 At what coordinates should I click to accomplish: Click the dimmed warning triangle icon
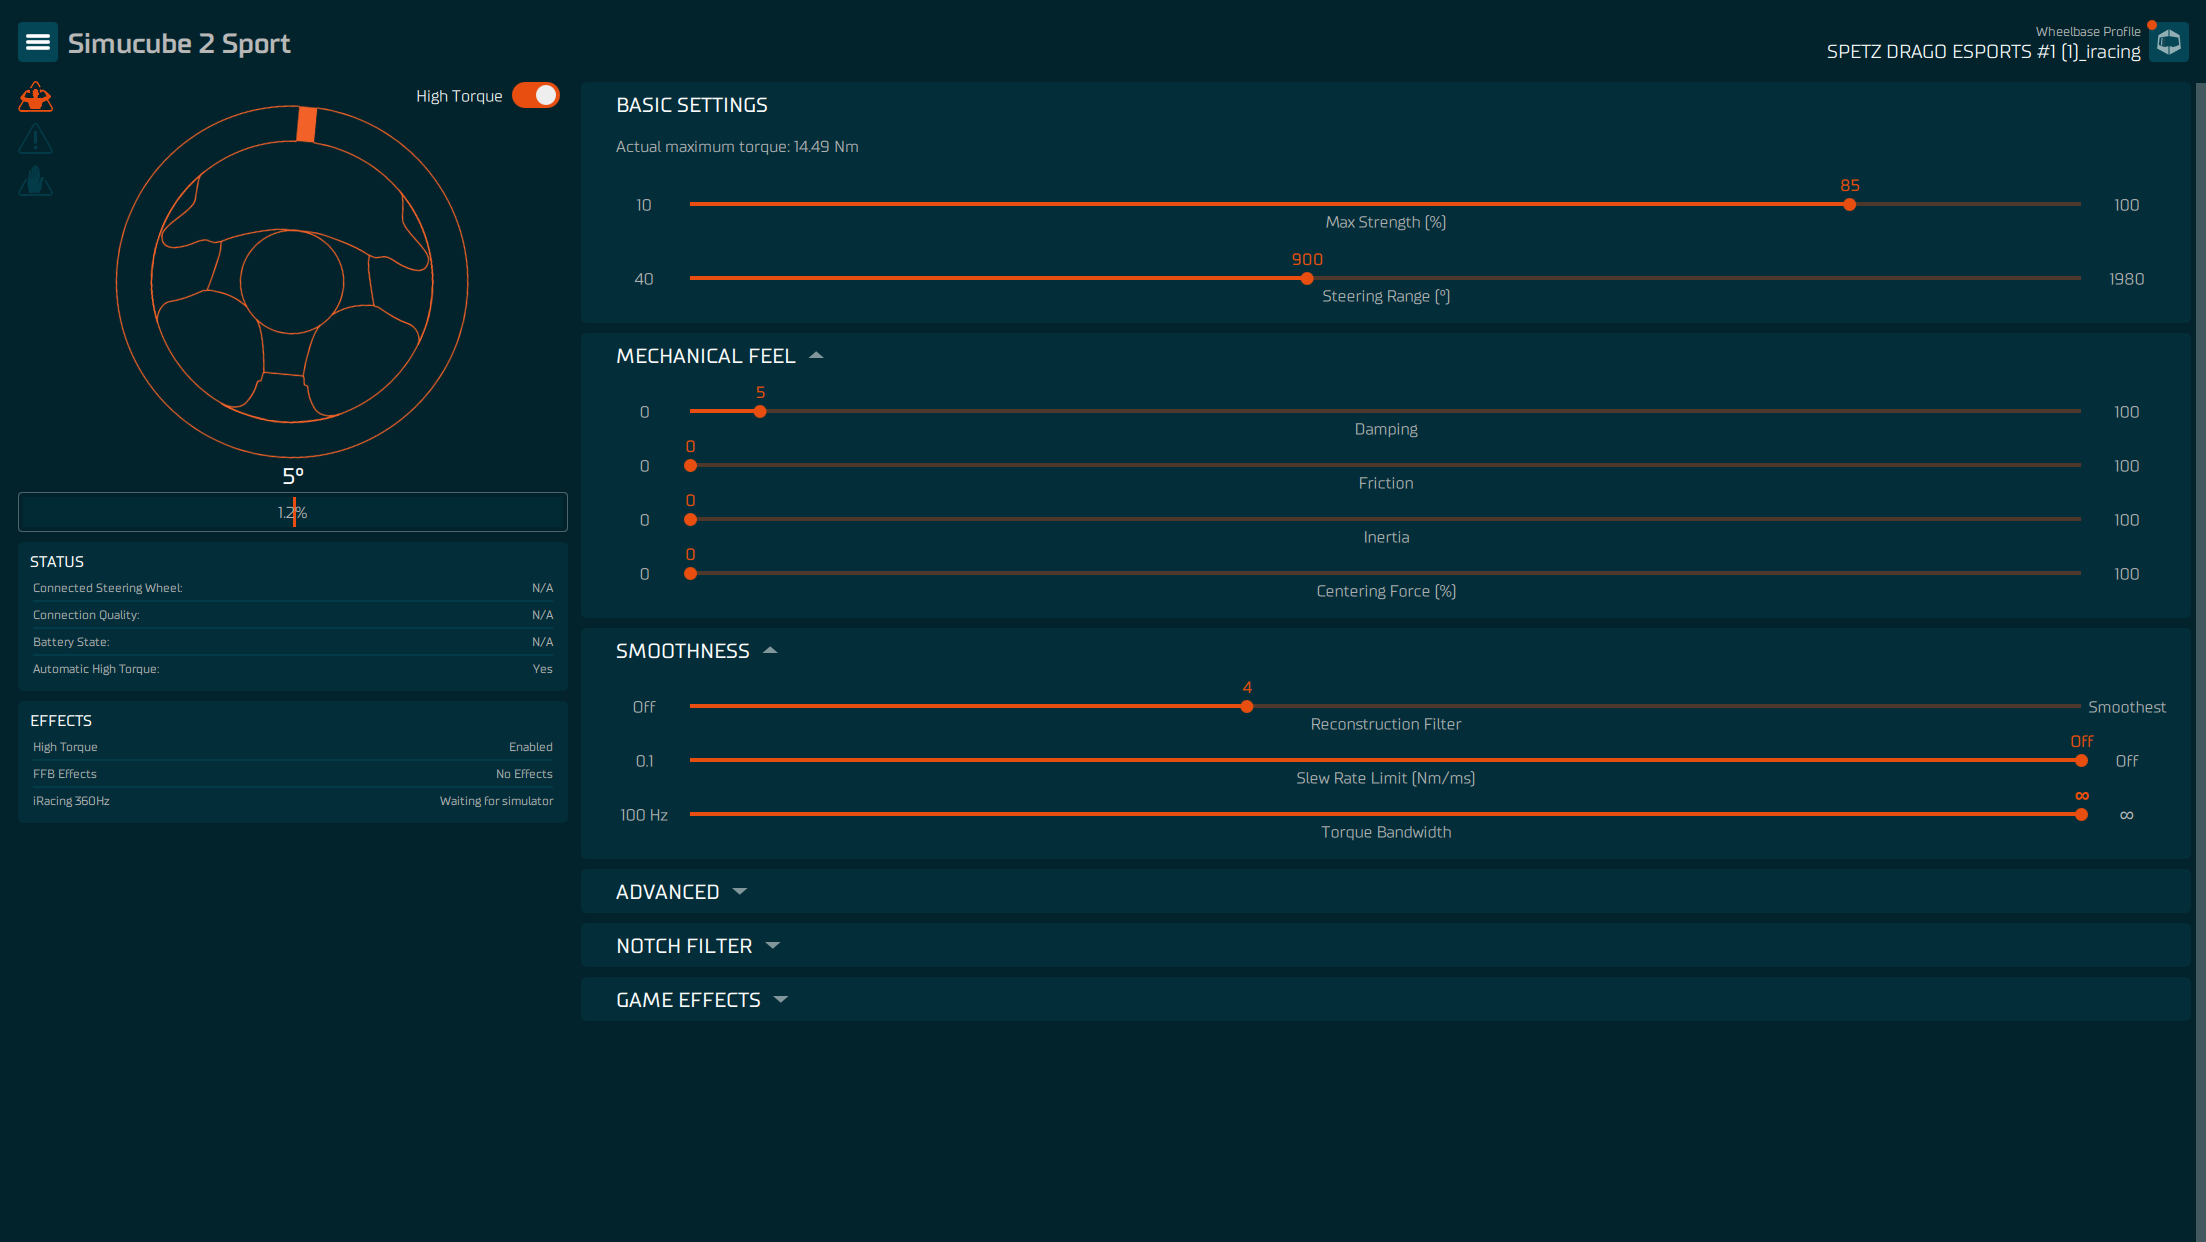click(36, 139)
